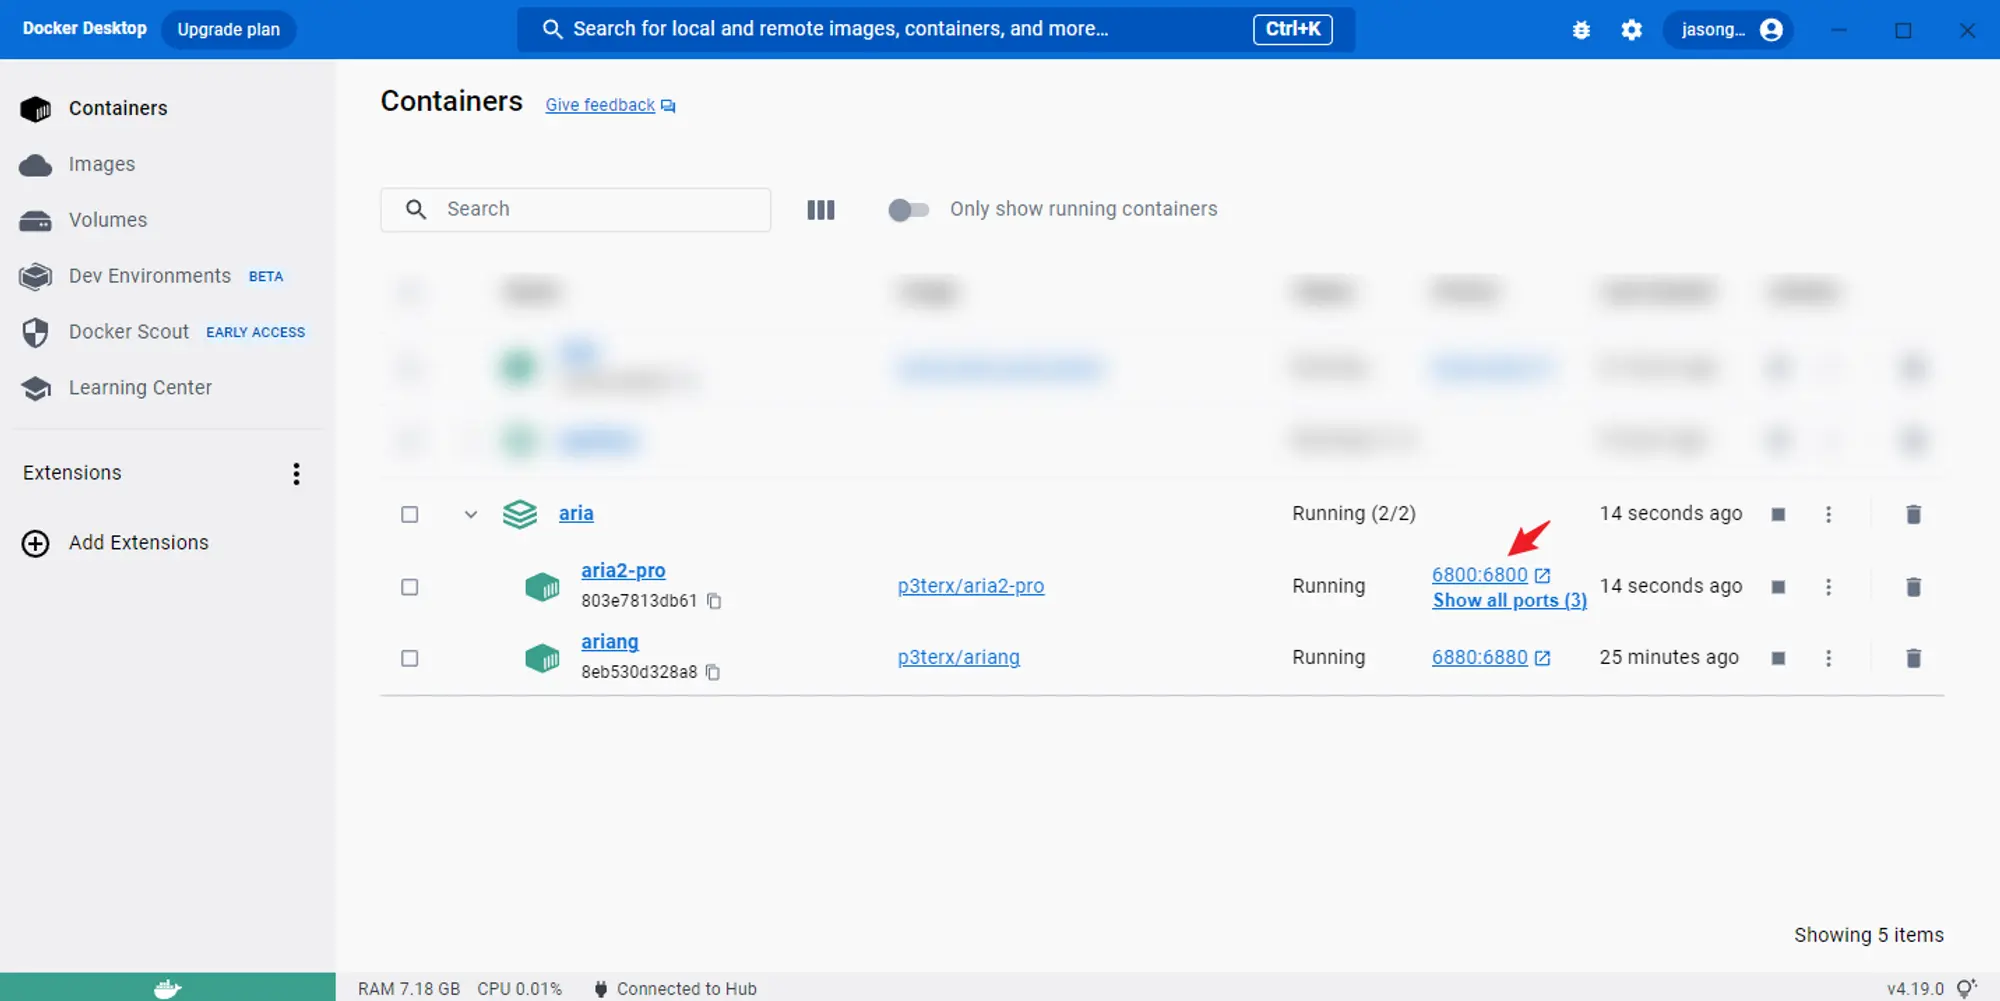Open the troubleshoot bug icon
This screenshot has height=1001, width=2000.
pyautogui.click(x=1581, y=30)
